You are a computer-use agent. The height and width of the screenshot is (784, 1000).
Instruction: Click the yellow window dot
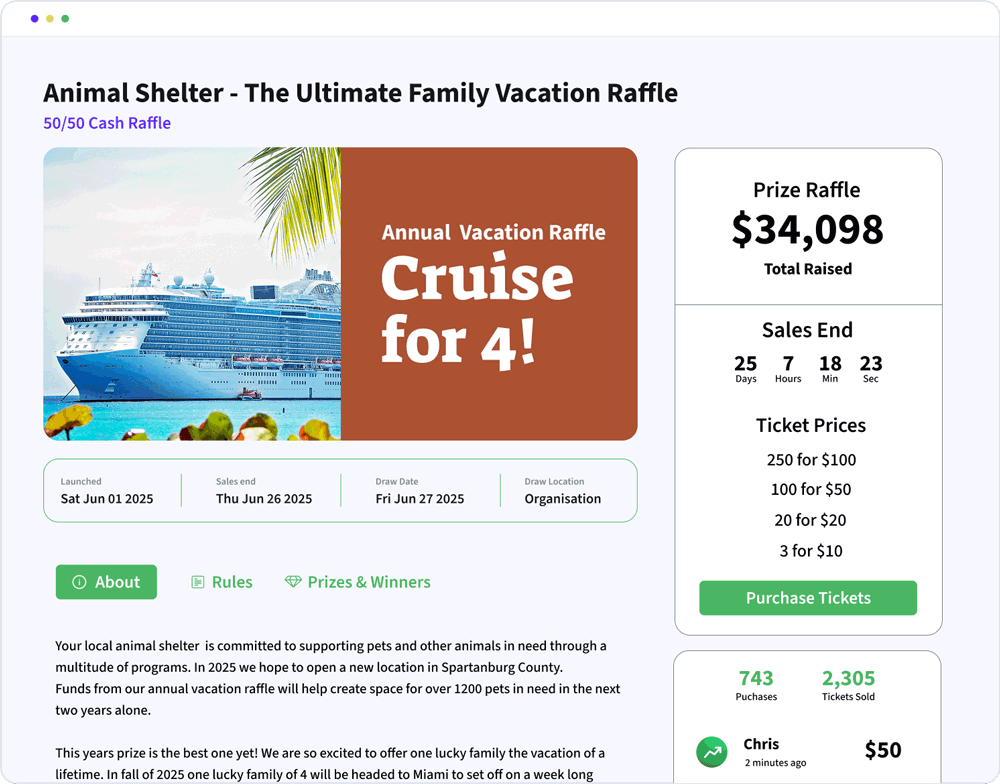click(50, 19)
